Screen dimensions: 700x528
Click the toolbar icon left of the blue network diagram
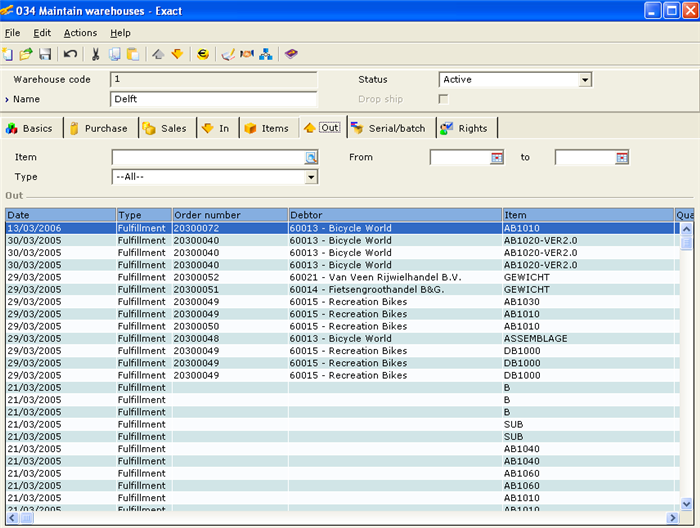[x=247, y=54]
